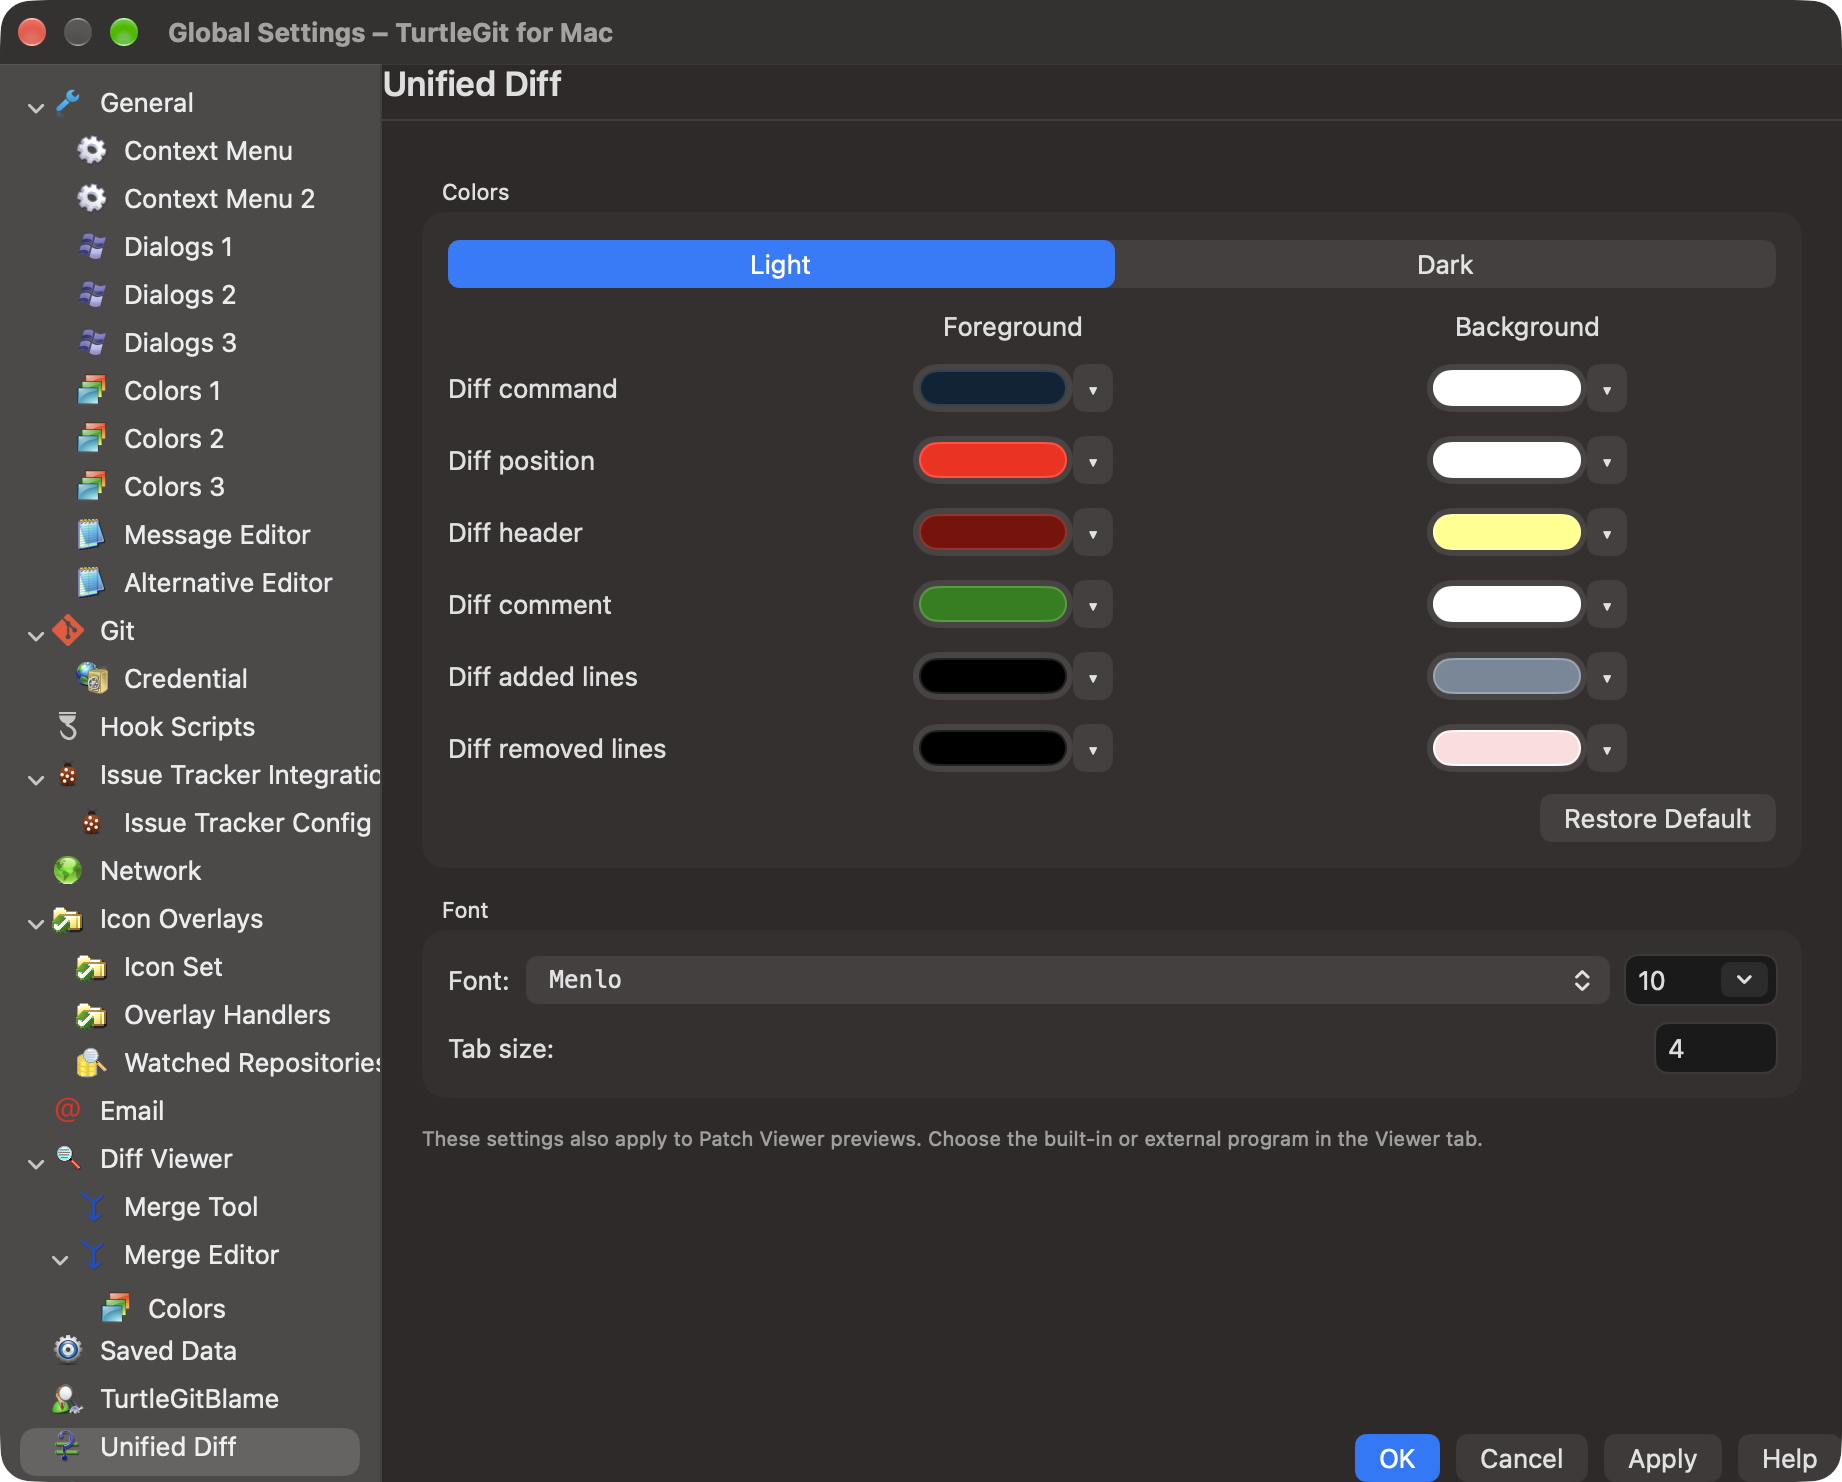The height and width of the screenshot is (1482, 1842).
Task: Click the TurtleGitBlame icon
Action: coord(68,1398)
